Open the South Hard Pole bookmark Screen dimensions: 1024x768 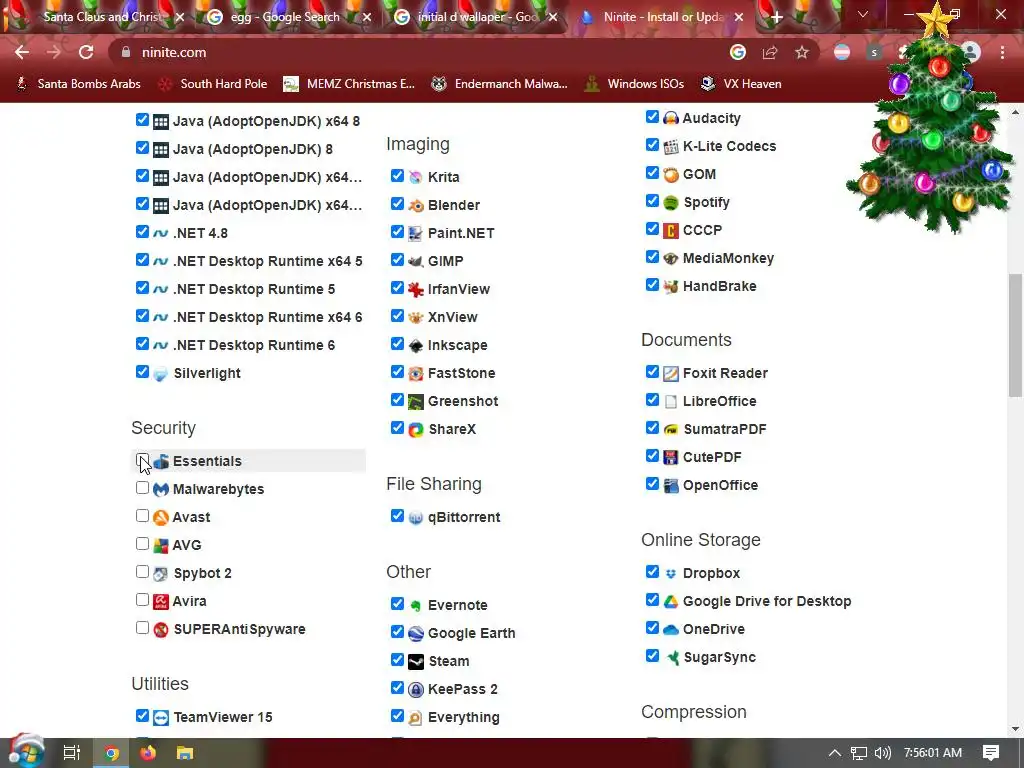pyautogui.click(x=213, y=84)
